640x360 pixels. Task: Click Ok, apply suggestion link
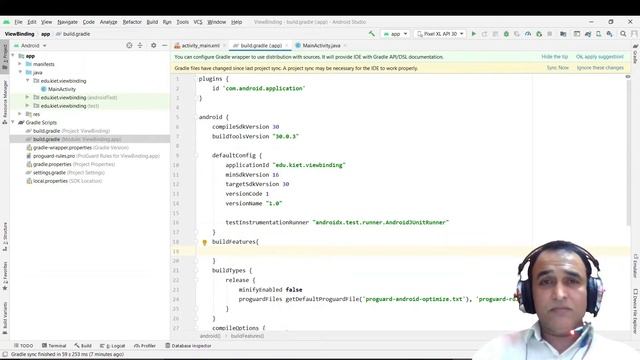[x=600, y=57]
